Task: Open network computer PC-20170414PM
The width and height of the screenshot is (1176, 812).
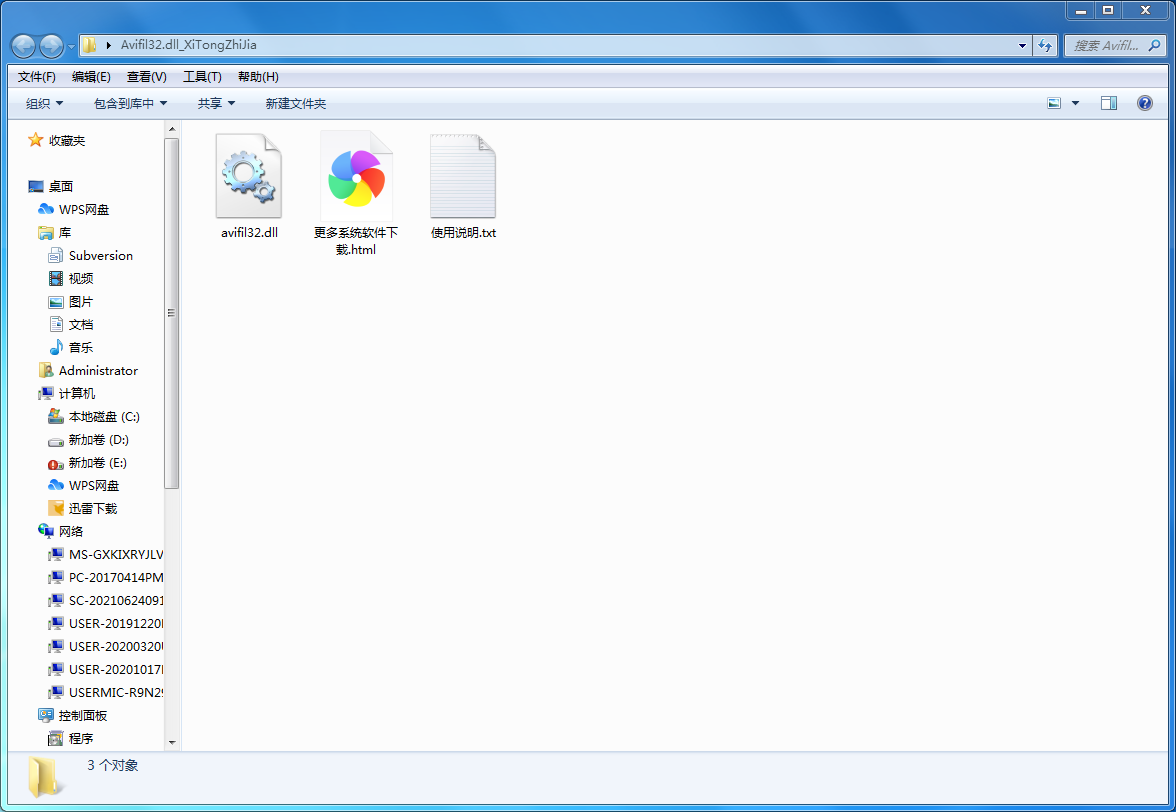Action: point(106,577)
